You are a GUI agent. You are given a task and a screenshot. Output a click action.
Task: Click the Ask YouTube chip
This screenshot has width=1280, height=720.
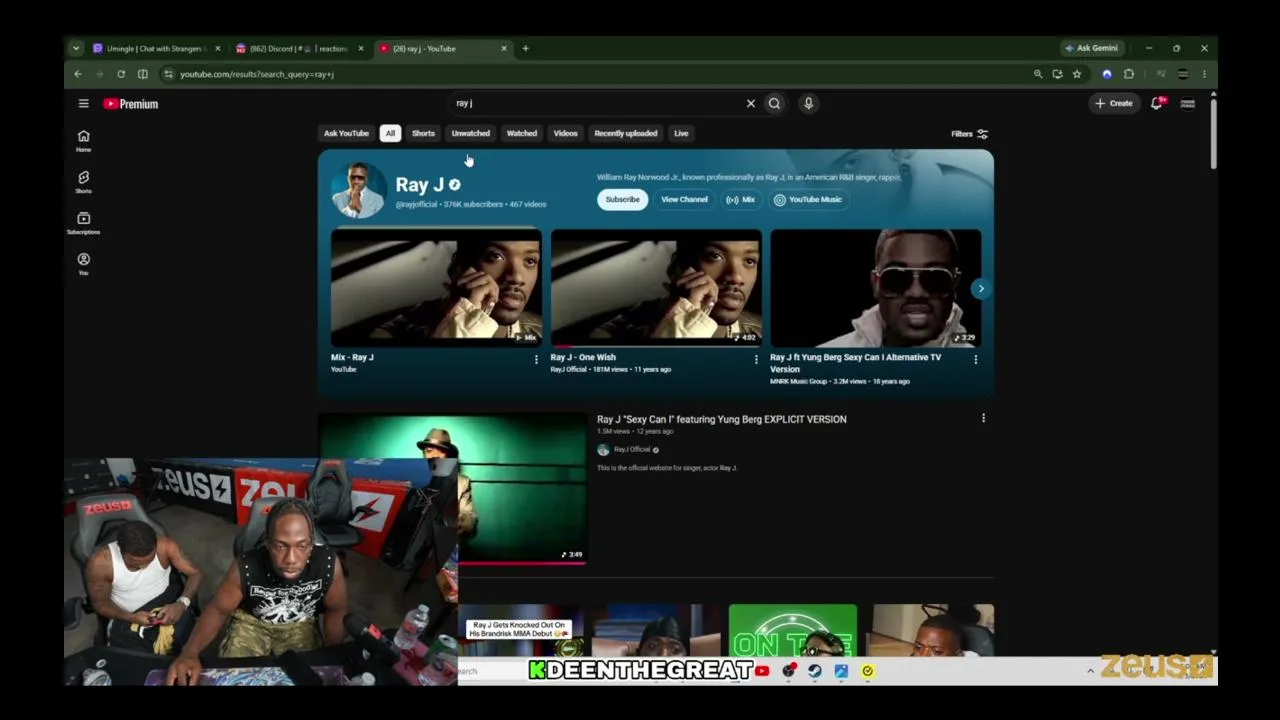[x=346, y=133]
